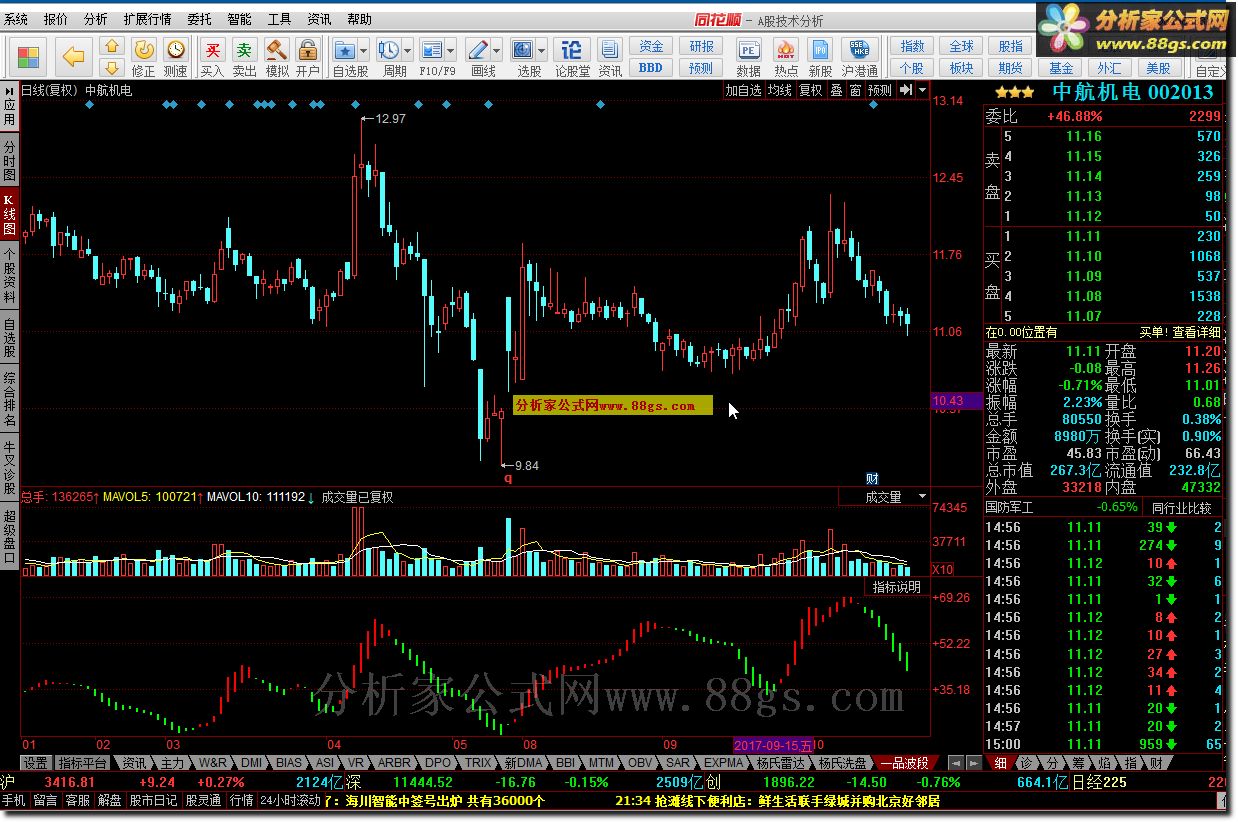Select the 杨氏雷达 indicator tab
Screen dimensions: 1238x822
[x=779, y=763]
